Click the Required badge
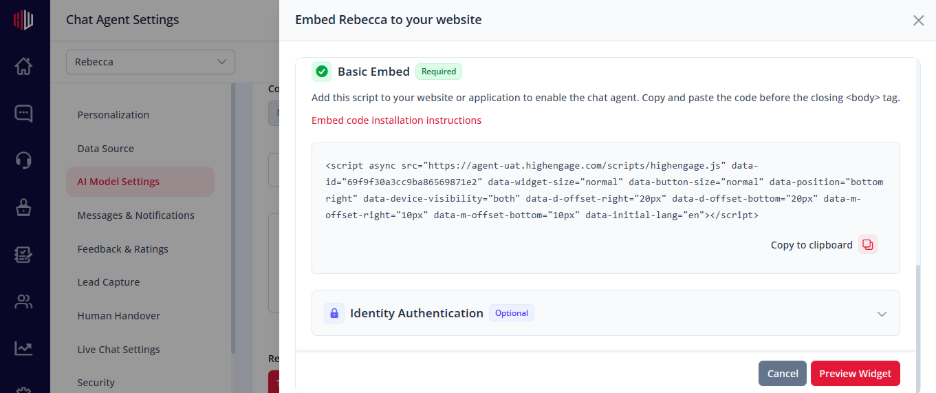Screen dimensions: 936x393 tap(439, 72)
